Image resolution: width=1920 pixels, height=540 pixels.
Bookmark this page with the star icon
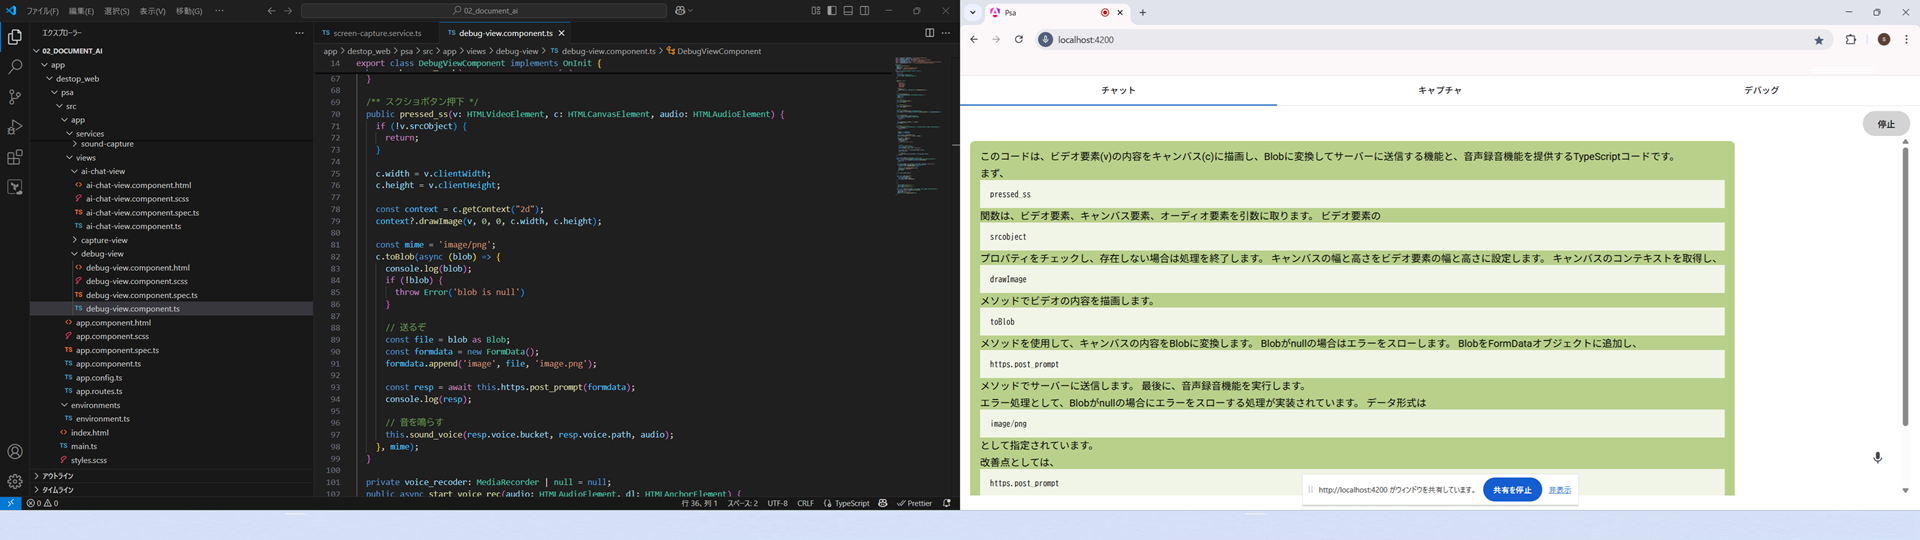tap(1819, 40)
